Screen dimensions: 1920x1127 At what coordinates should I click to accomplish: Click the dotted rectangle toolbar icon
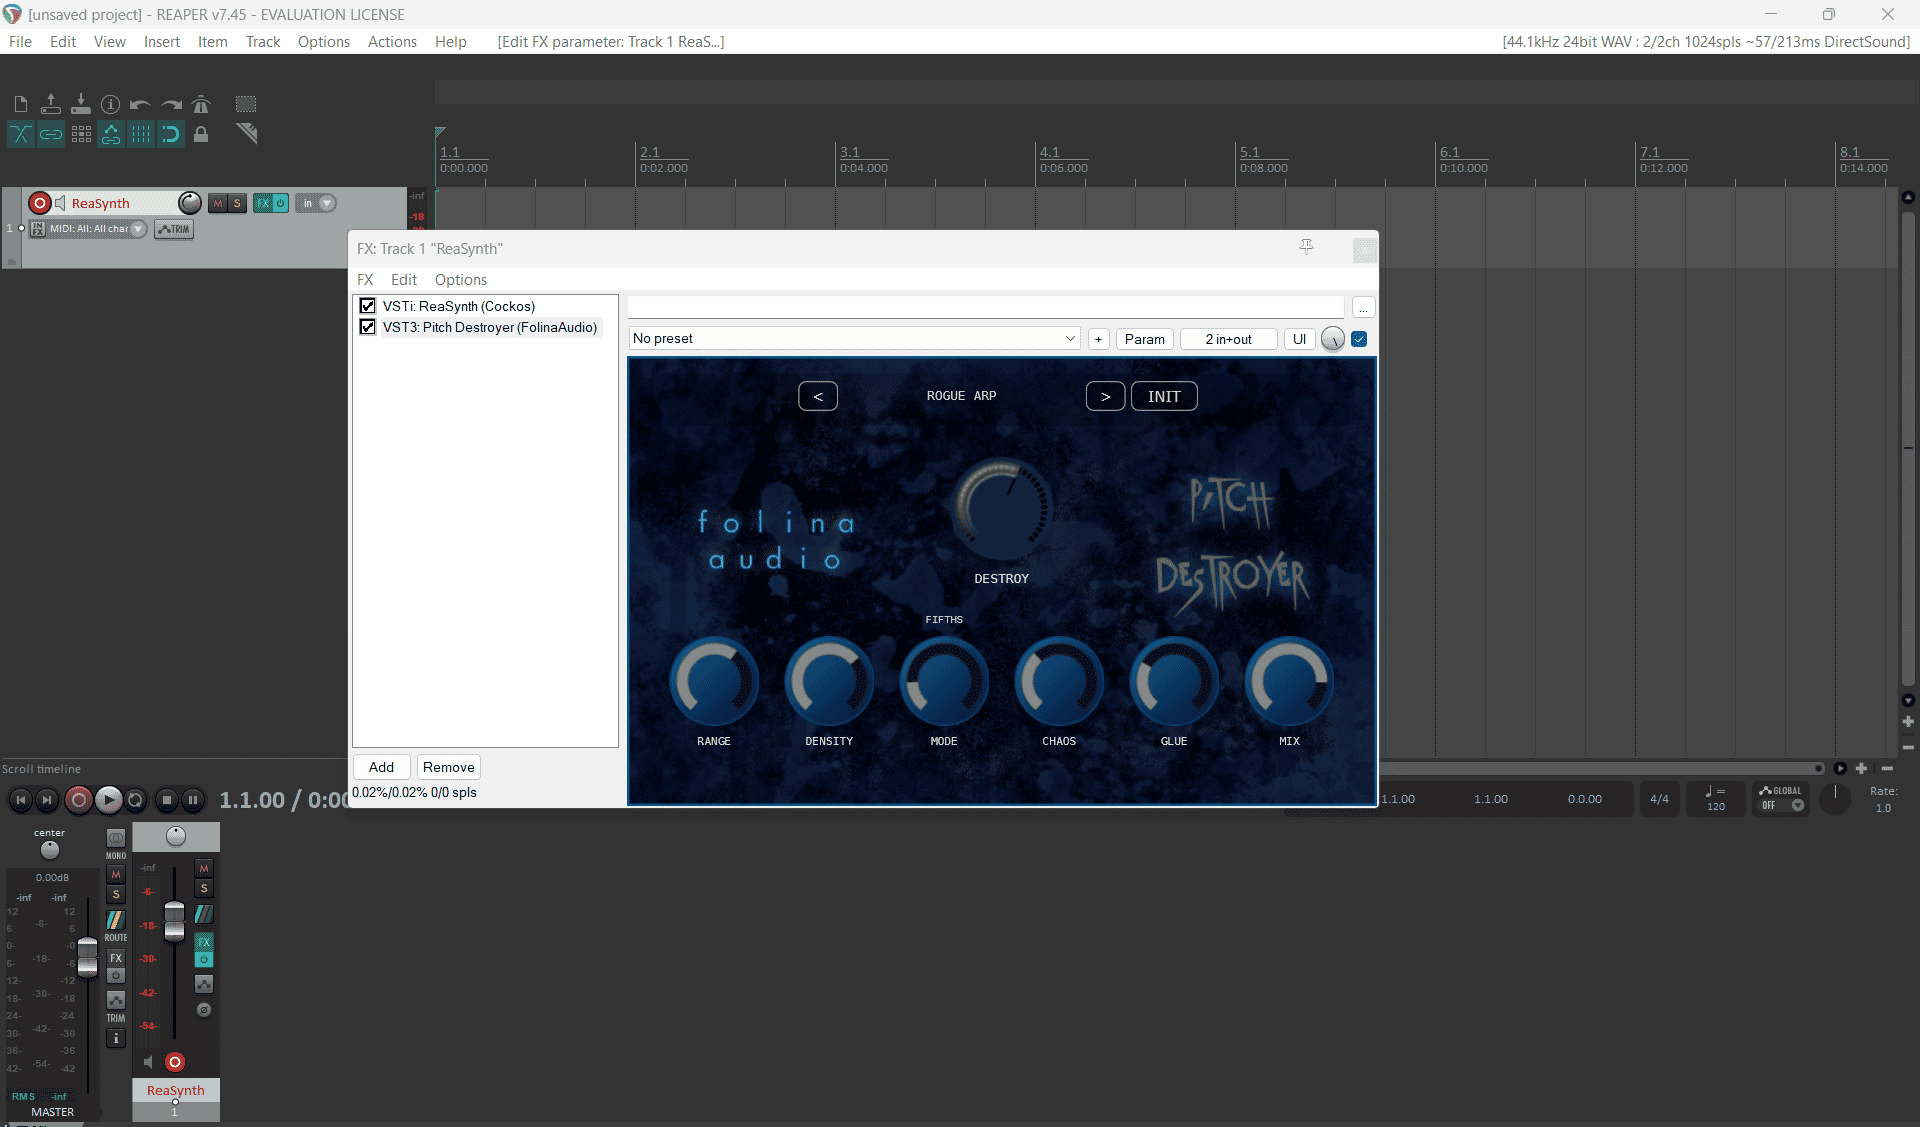pos(246,104)
